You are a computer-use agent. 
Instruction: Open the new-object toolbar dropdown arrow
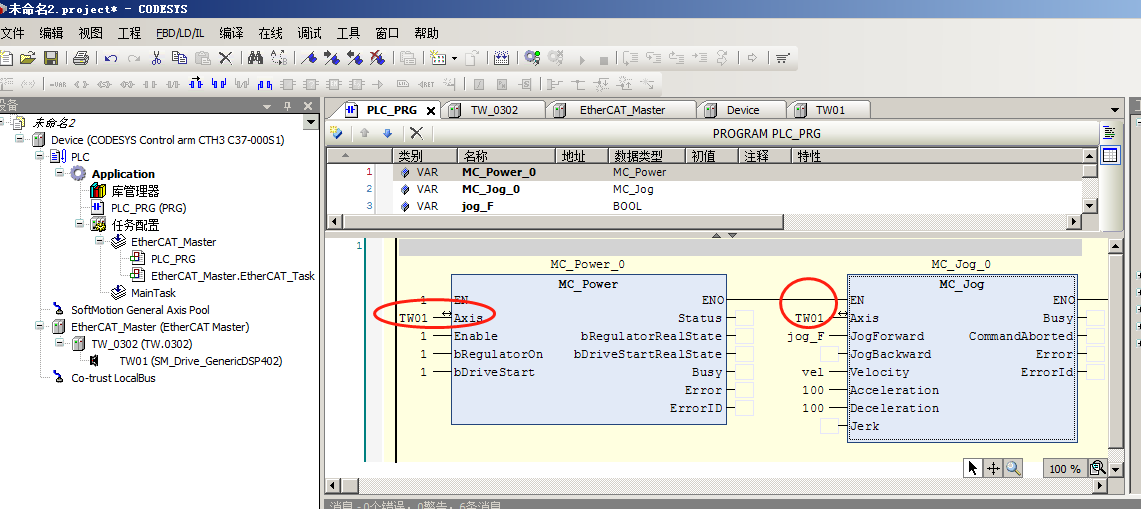pos(454,58)
